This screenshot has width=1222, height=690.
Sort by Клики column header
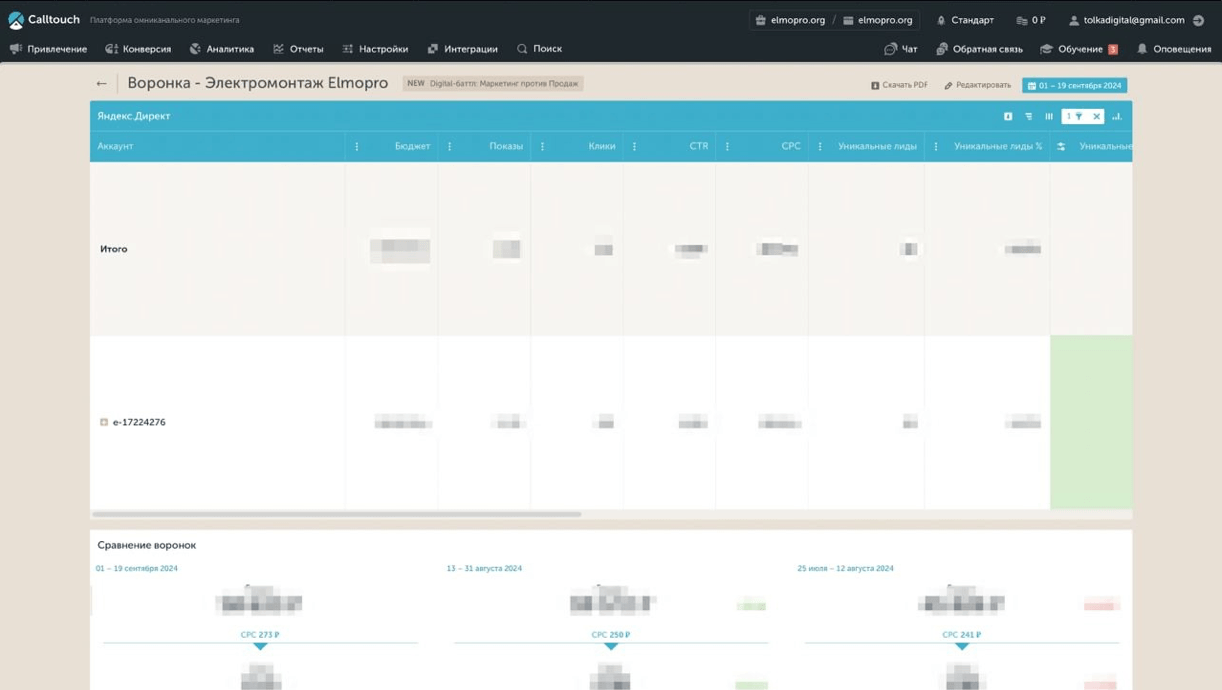coord(602,147)
